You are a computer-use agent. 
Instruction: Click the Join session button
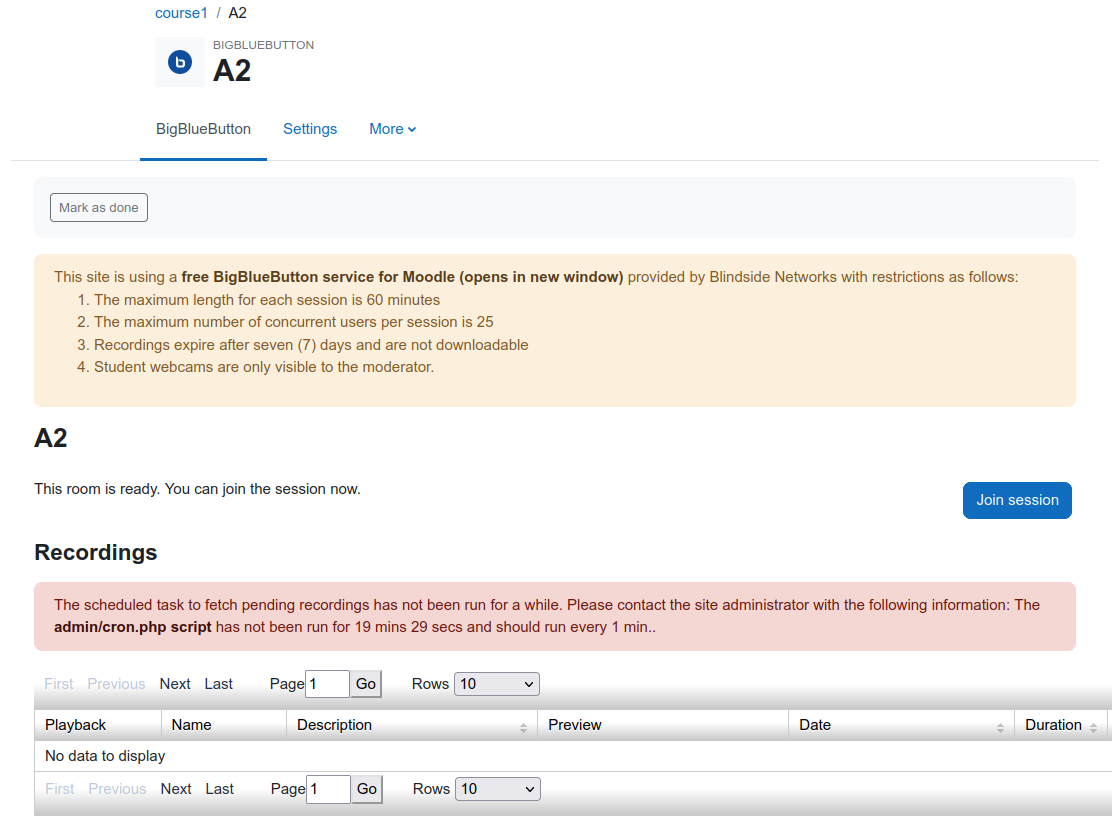tap(1017, 500)
